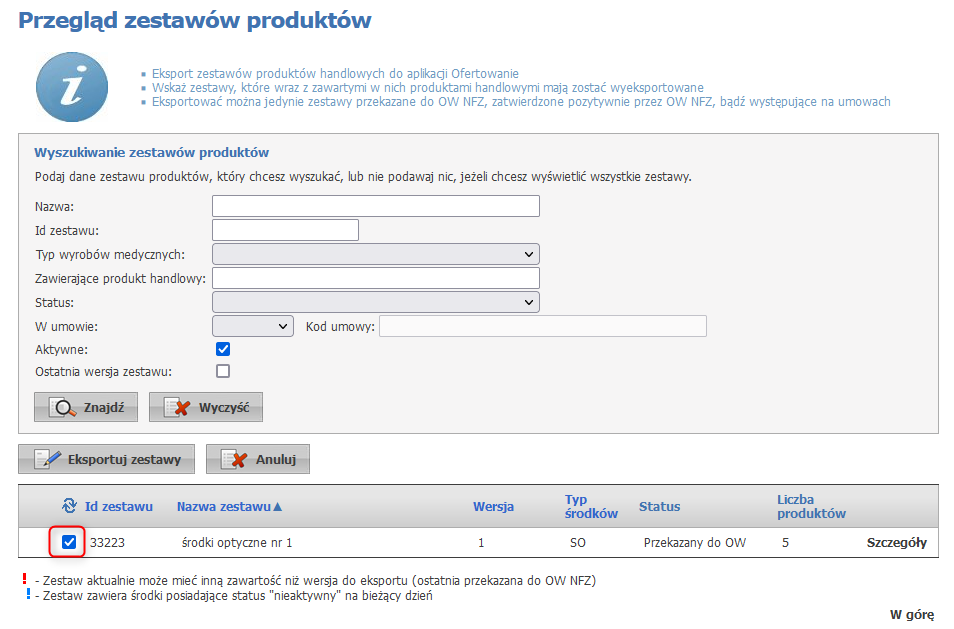Enable Ostatnia wersja zestawu checkbox
954x629 pixels.
(223, 371)
